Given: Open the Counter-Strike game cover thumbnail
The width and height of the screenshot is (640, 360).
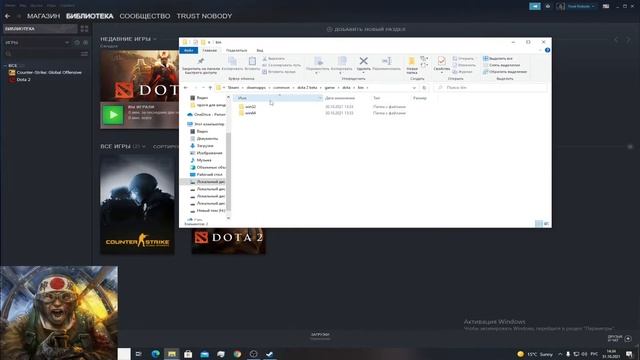Looking at the screenshot, I should click(x=137, y=203).
